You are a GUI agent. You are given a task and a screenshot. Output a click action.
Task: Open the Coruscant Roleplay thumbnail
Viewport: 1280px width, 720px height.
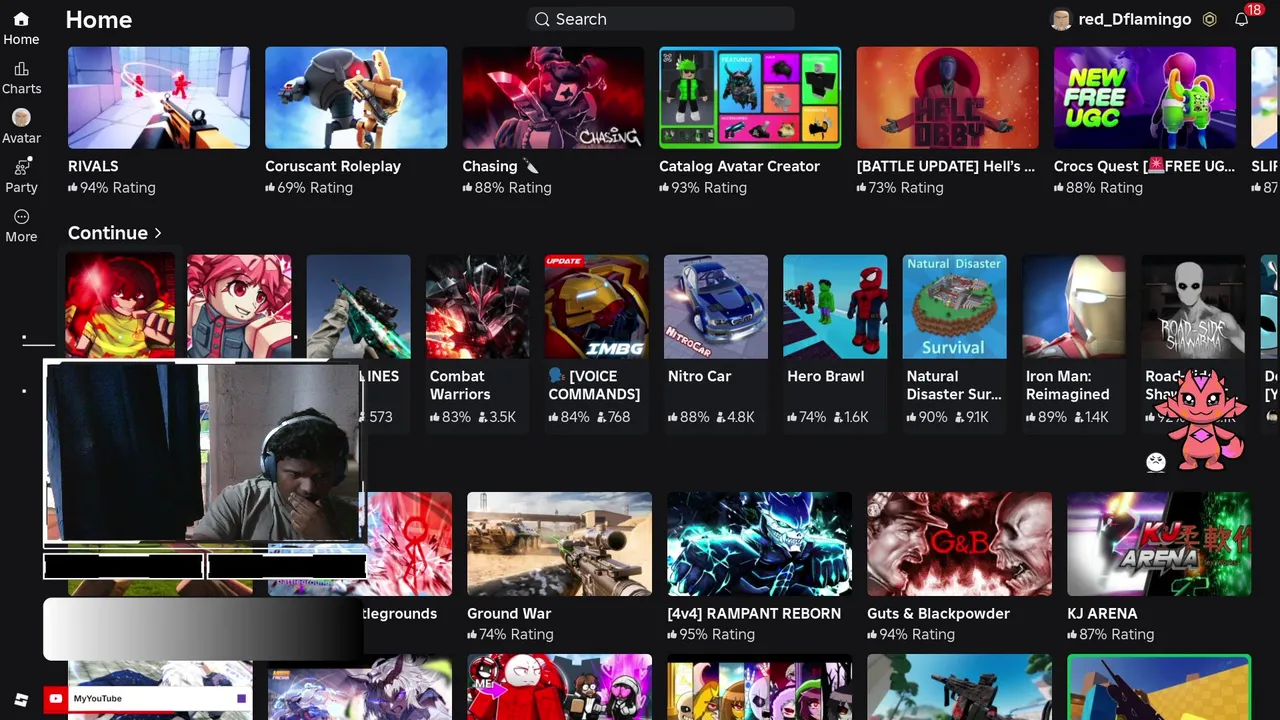pyautogui.click(x=356, y=97)
